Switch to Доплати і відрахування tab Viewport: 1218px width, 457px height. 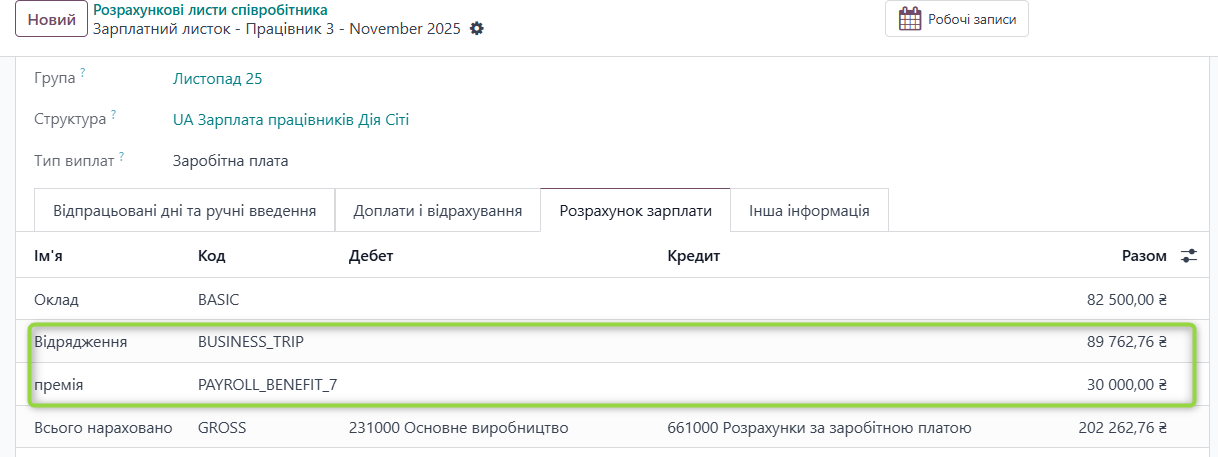click(x=437, y=211)
